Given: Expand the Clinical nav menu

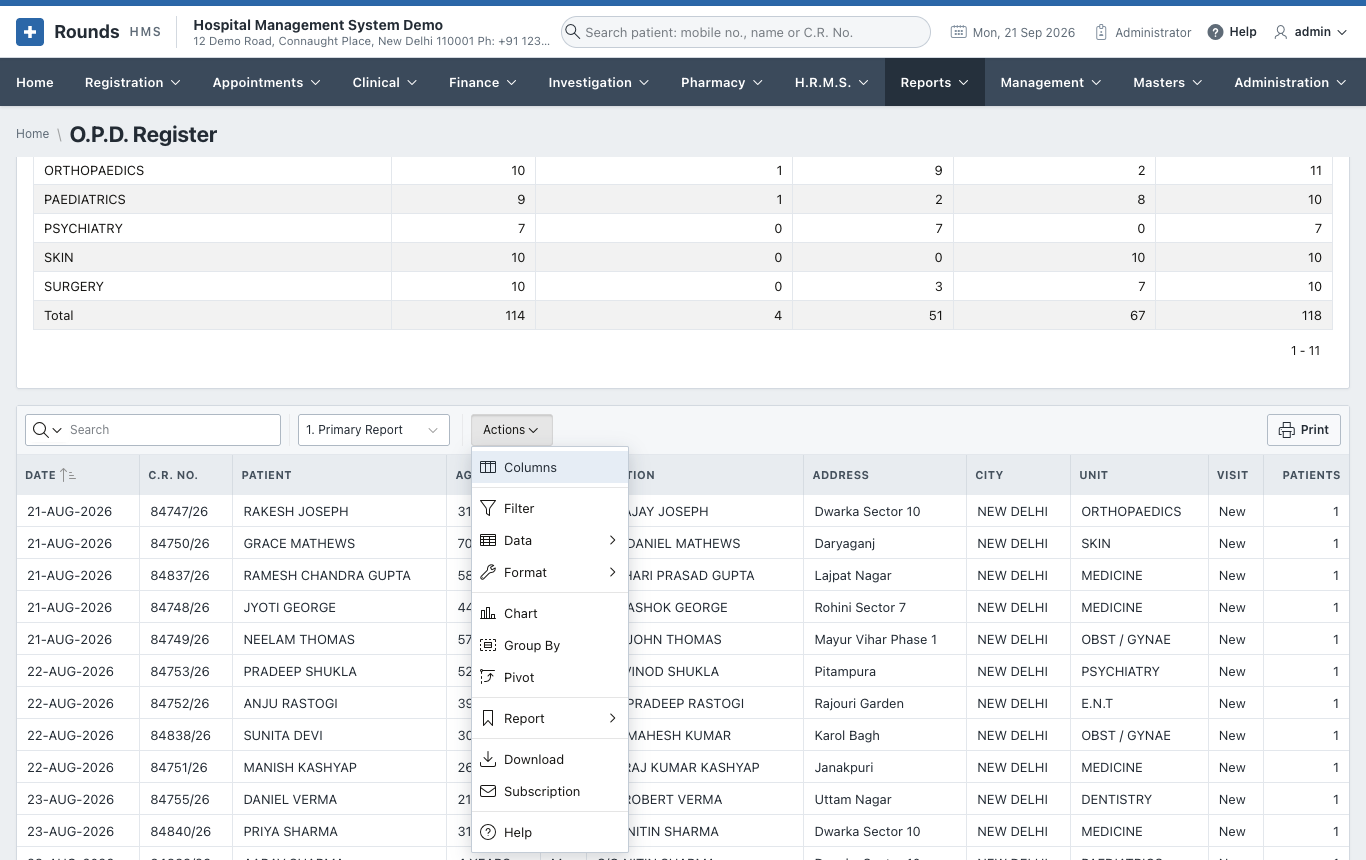Looking at the screenshot, I should (x=384, y=82).
